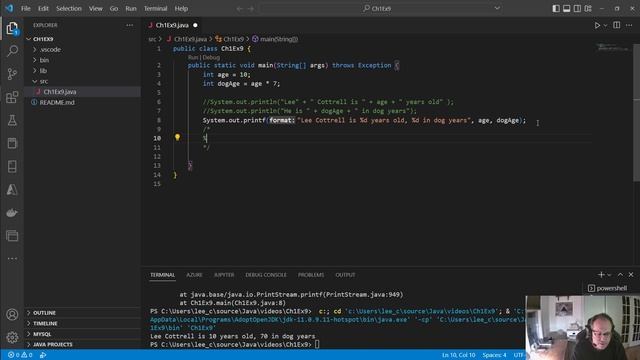Open the Accounts icon
Screen dimensions: 640x360
tap(12, 314)
